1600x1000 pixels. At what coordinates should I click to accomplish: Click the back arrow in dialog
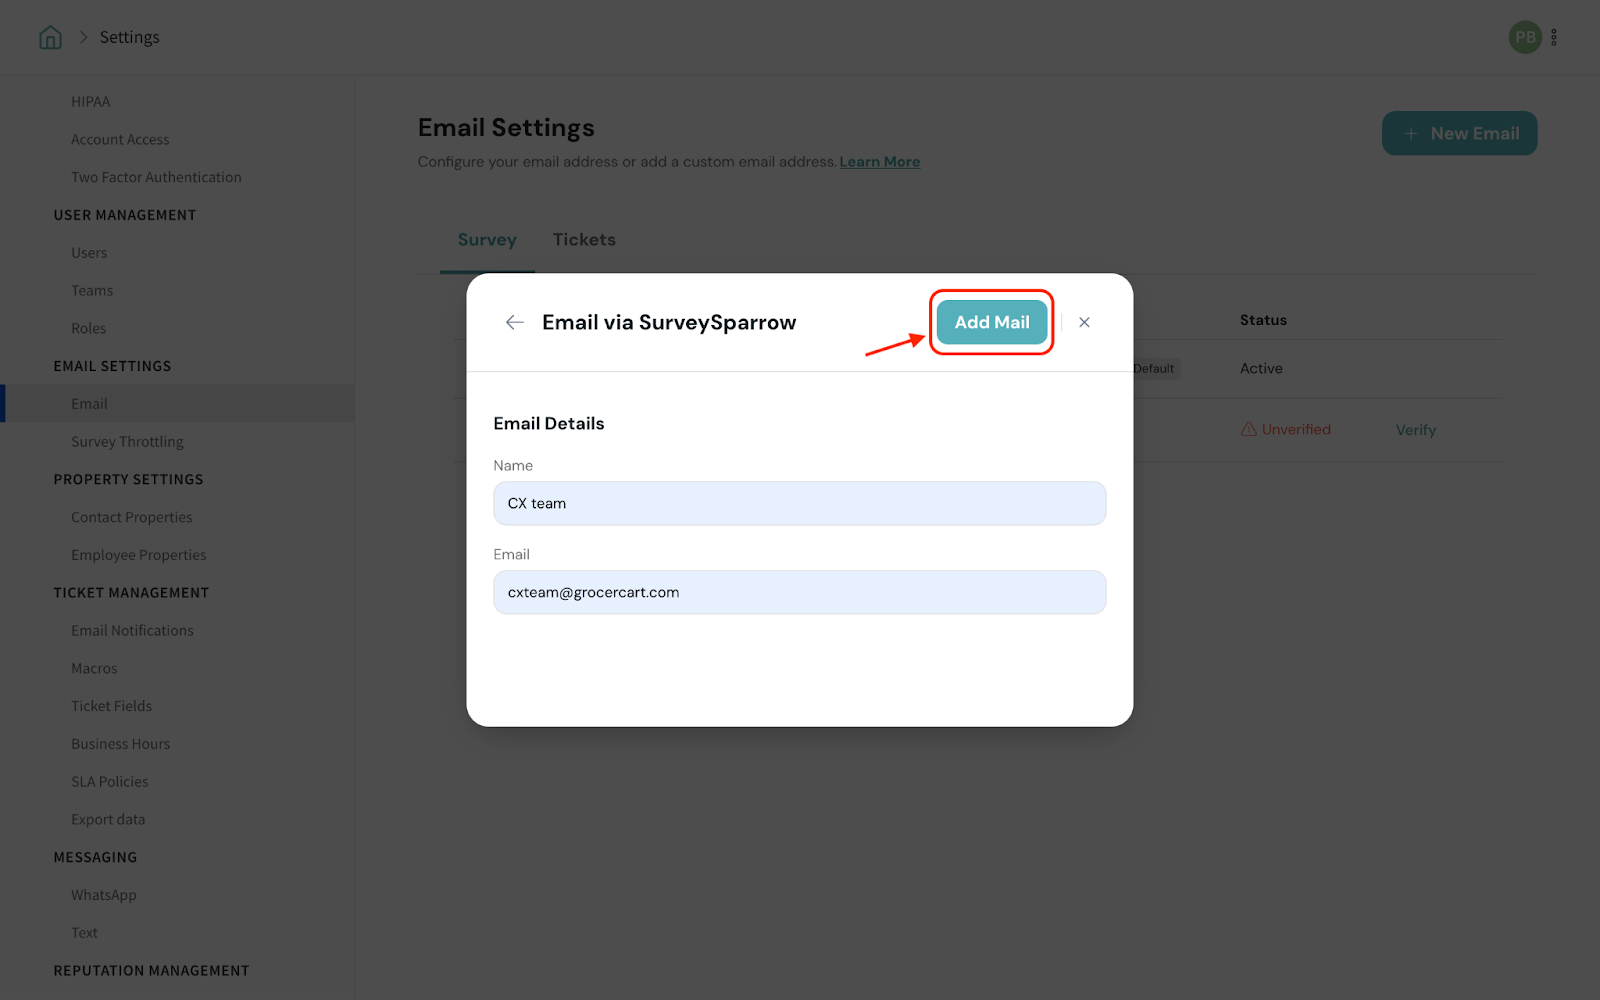pyautogui.click(x=515, y=322)
